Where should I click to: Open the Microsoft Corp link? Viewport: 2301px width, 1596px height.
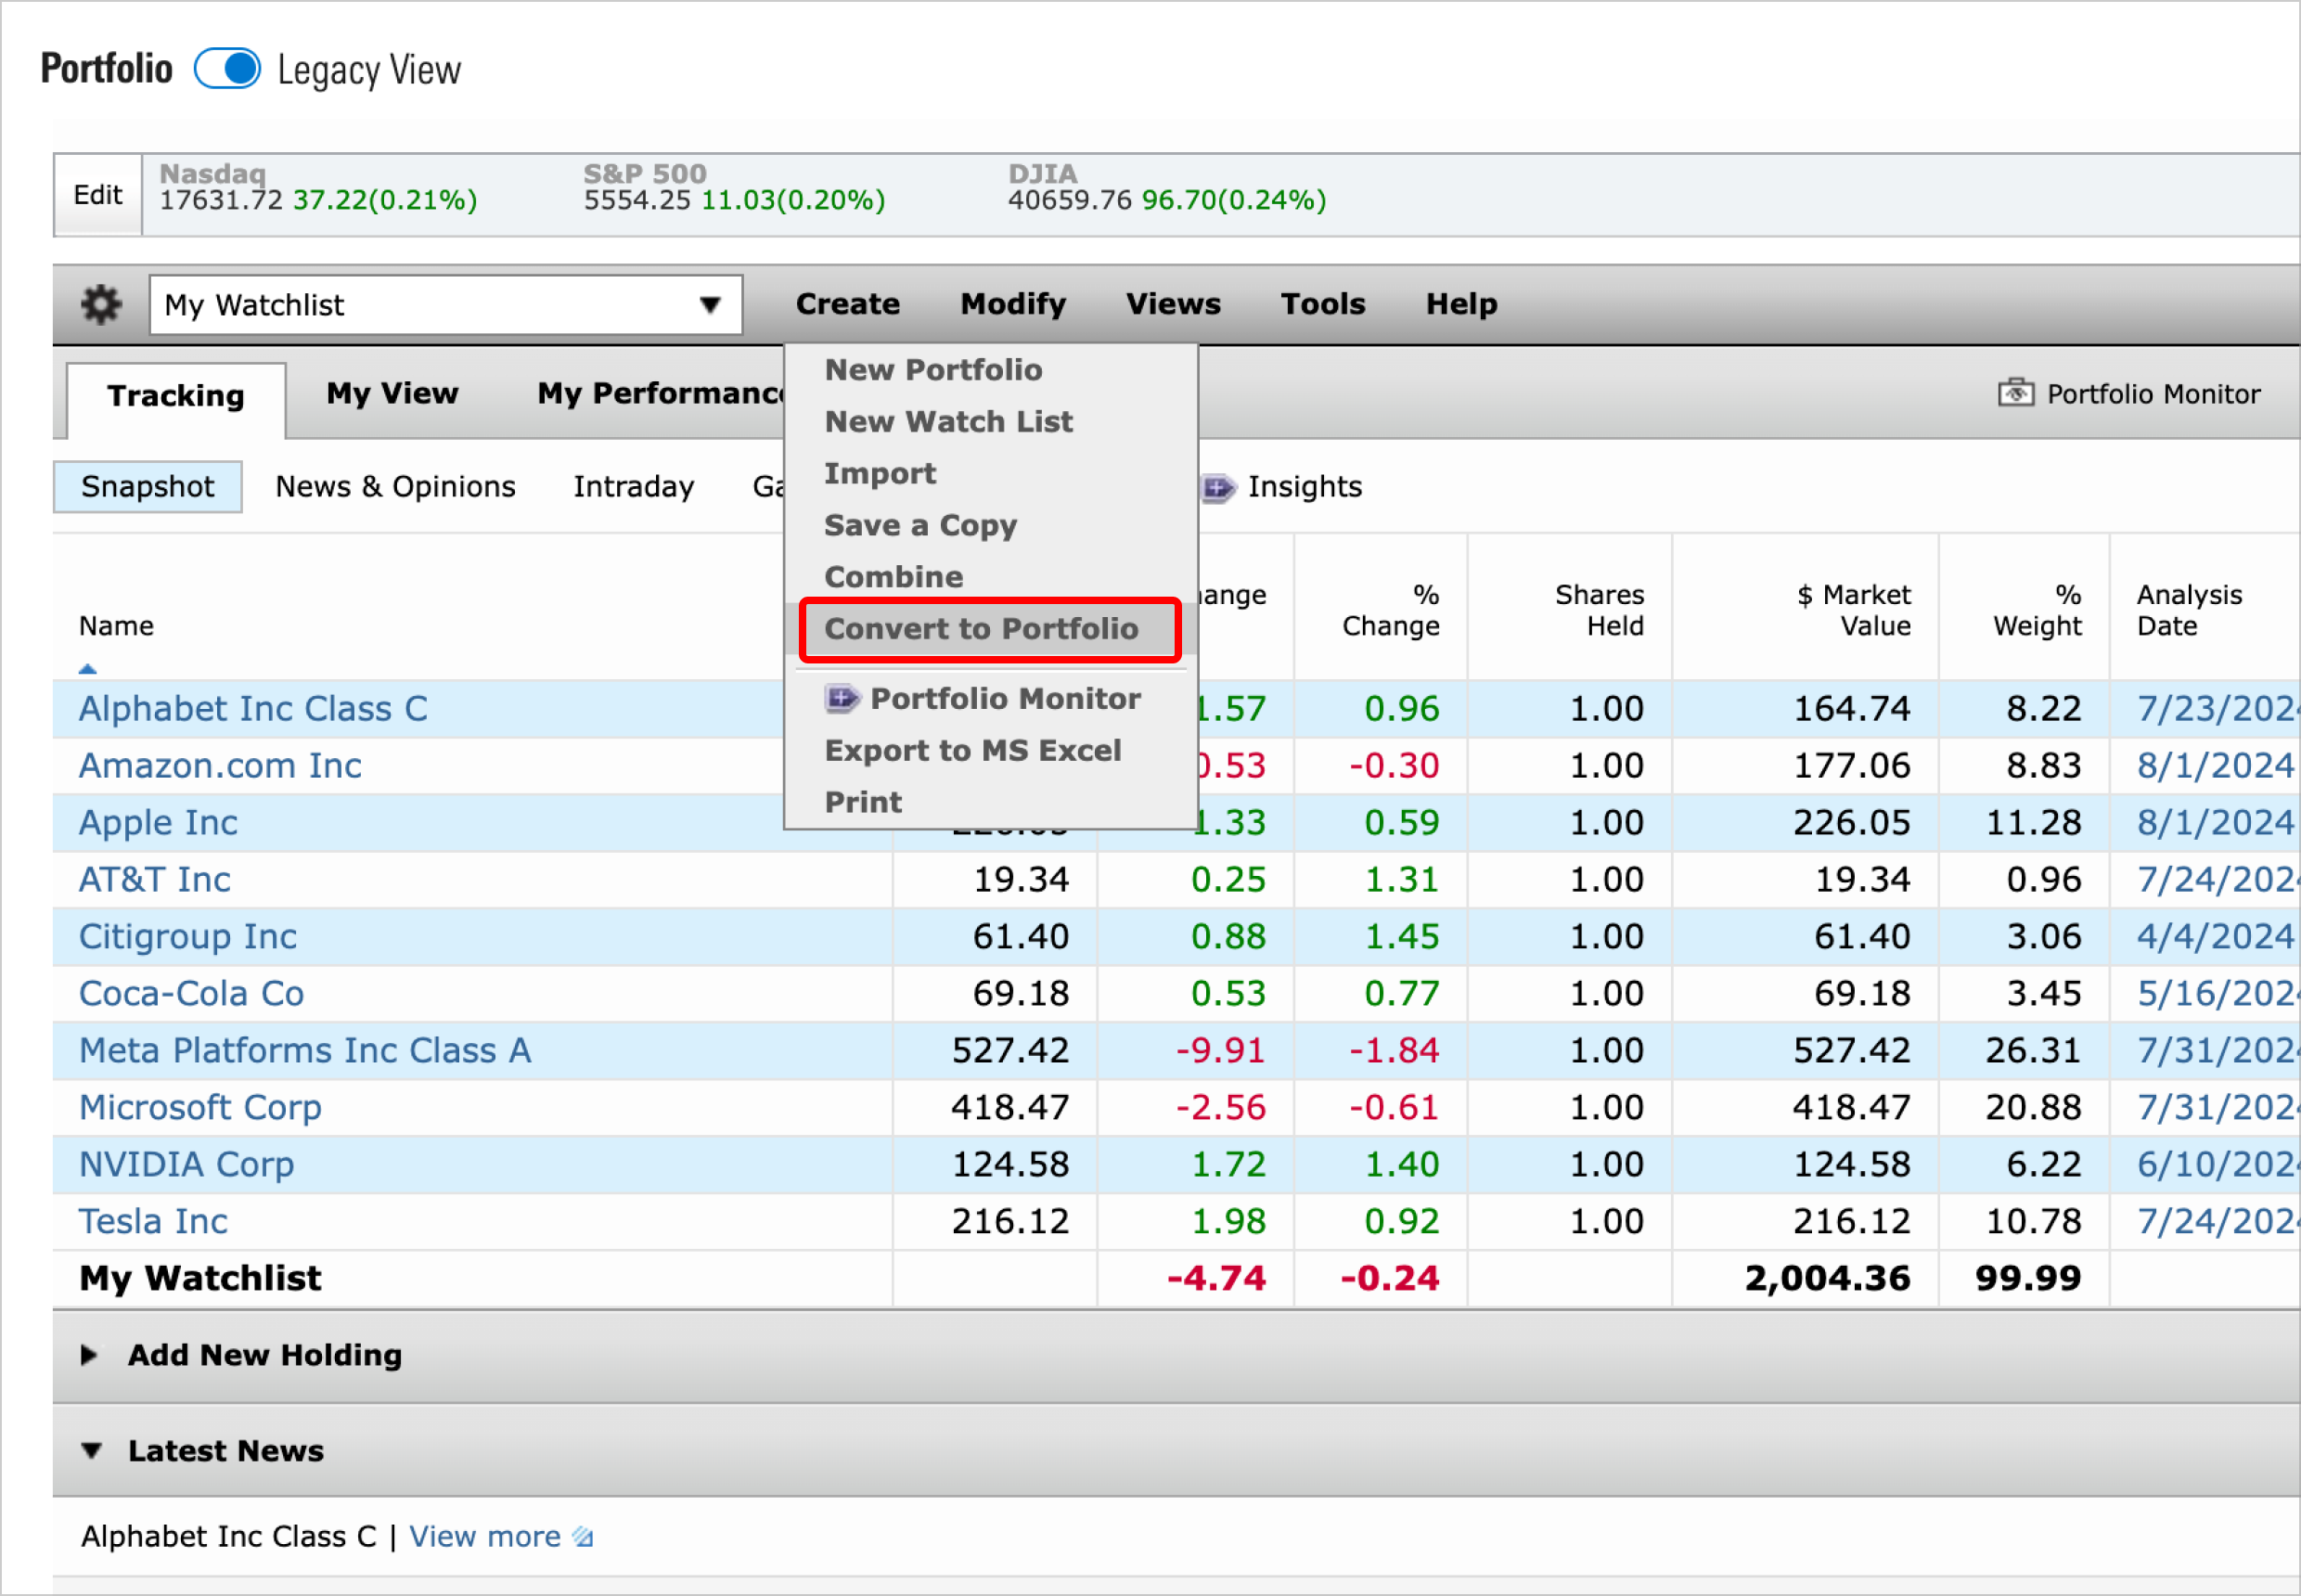click(200, 1108)
